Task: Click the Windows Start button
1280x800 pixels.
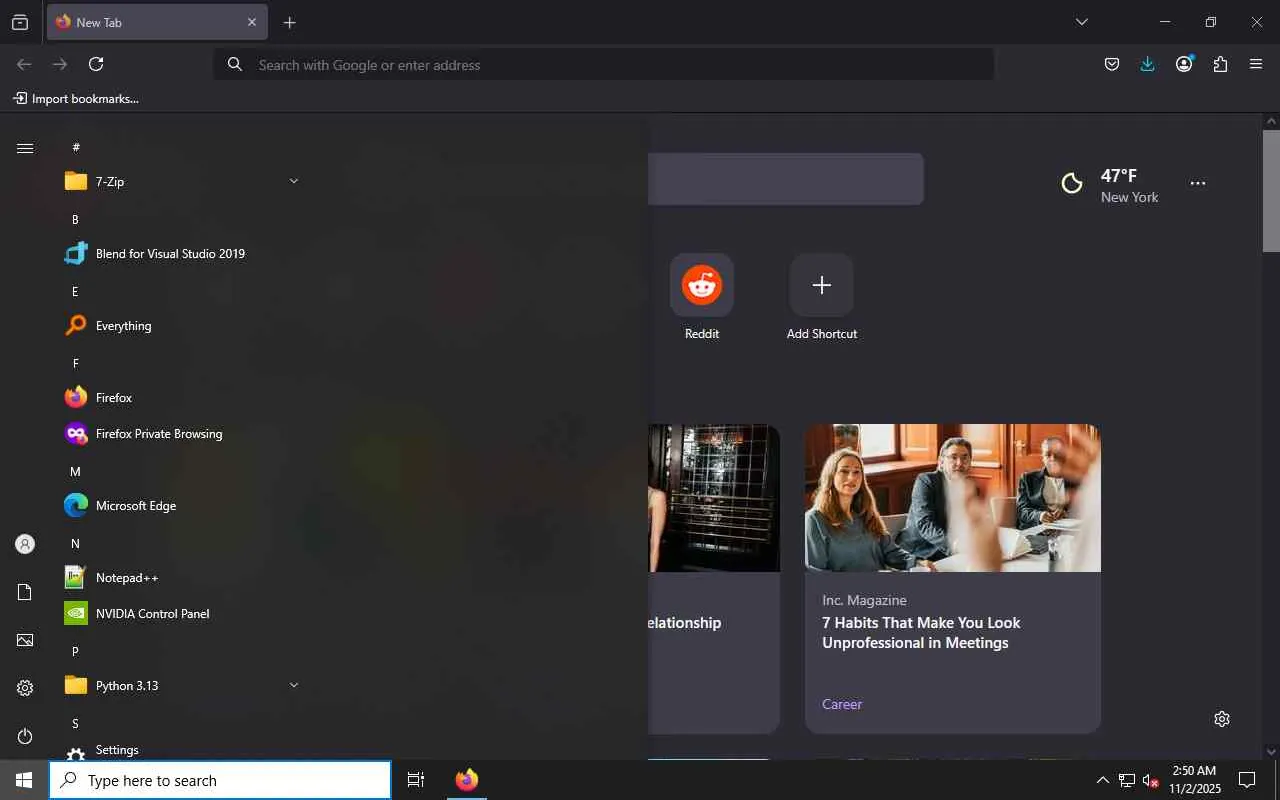Action: click(24, 780)
